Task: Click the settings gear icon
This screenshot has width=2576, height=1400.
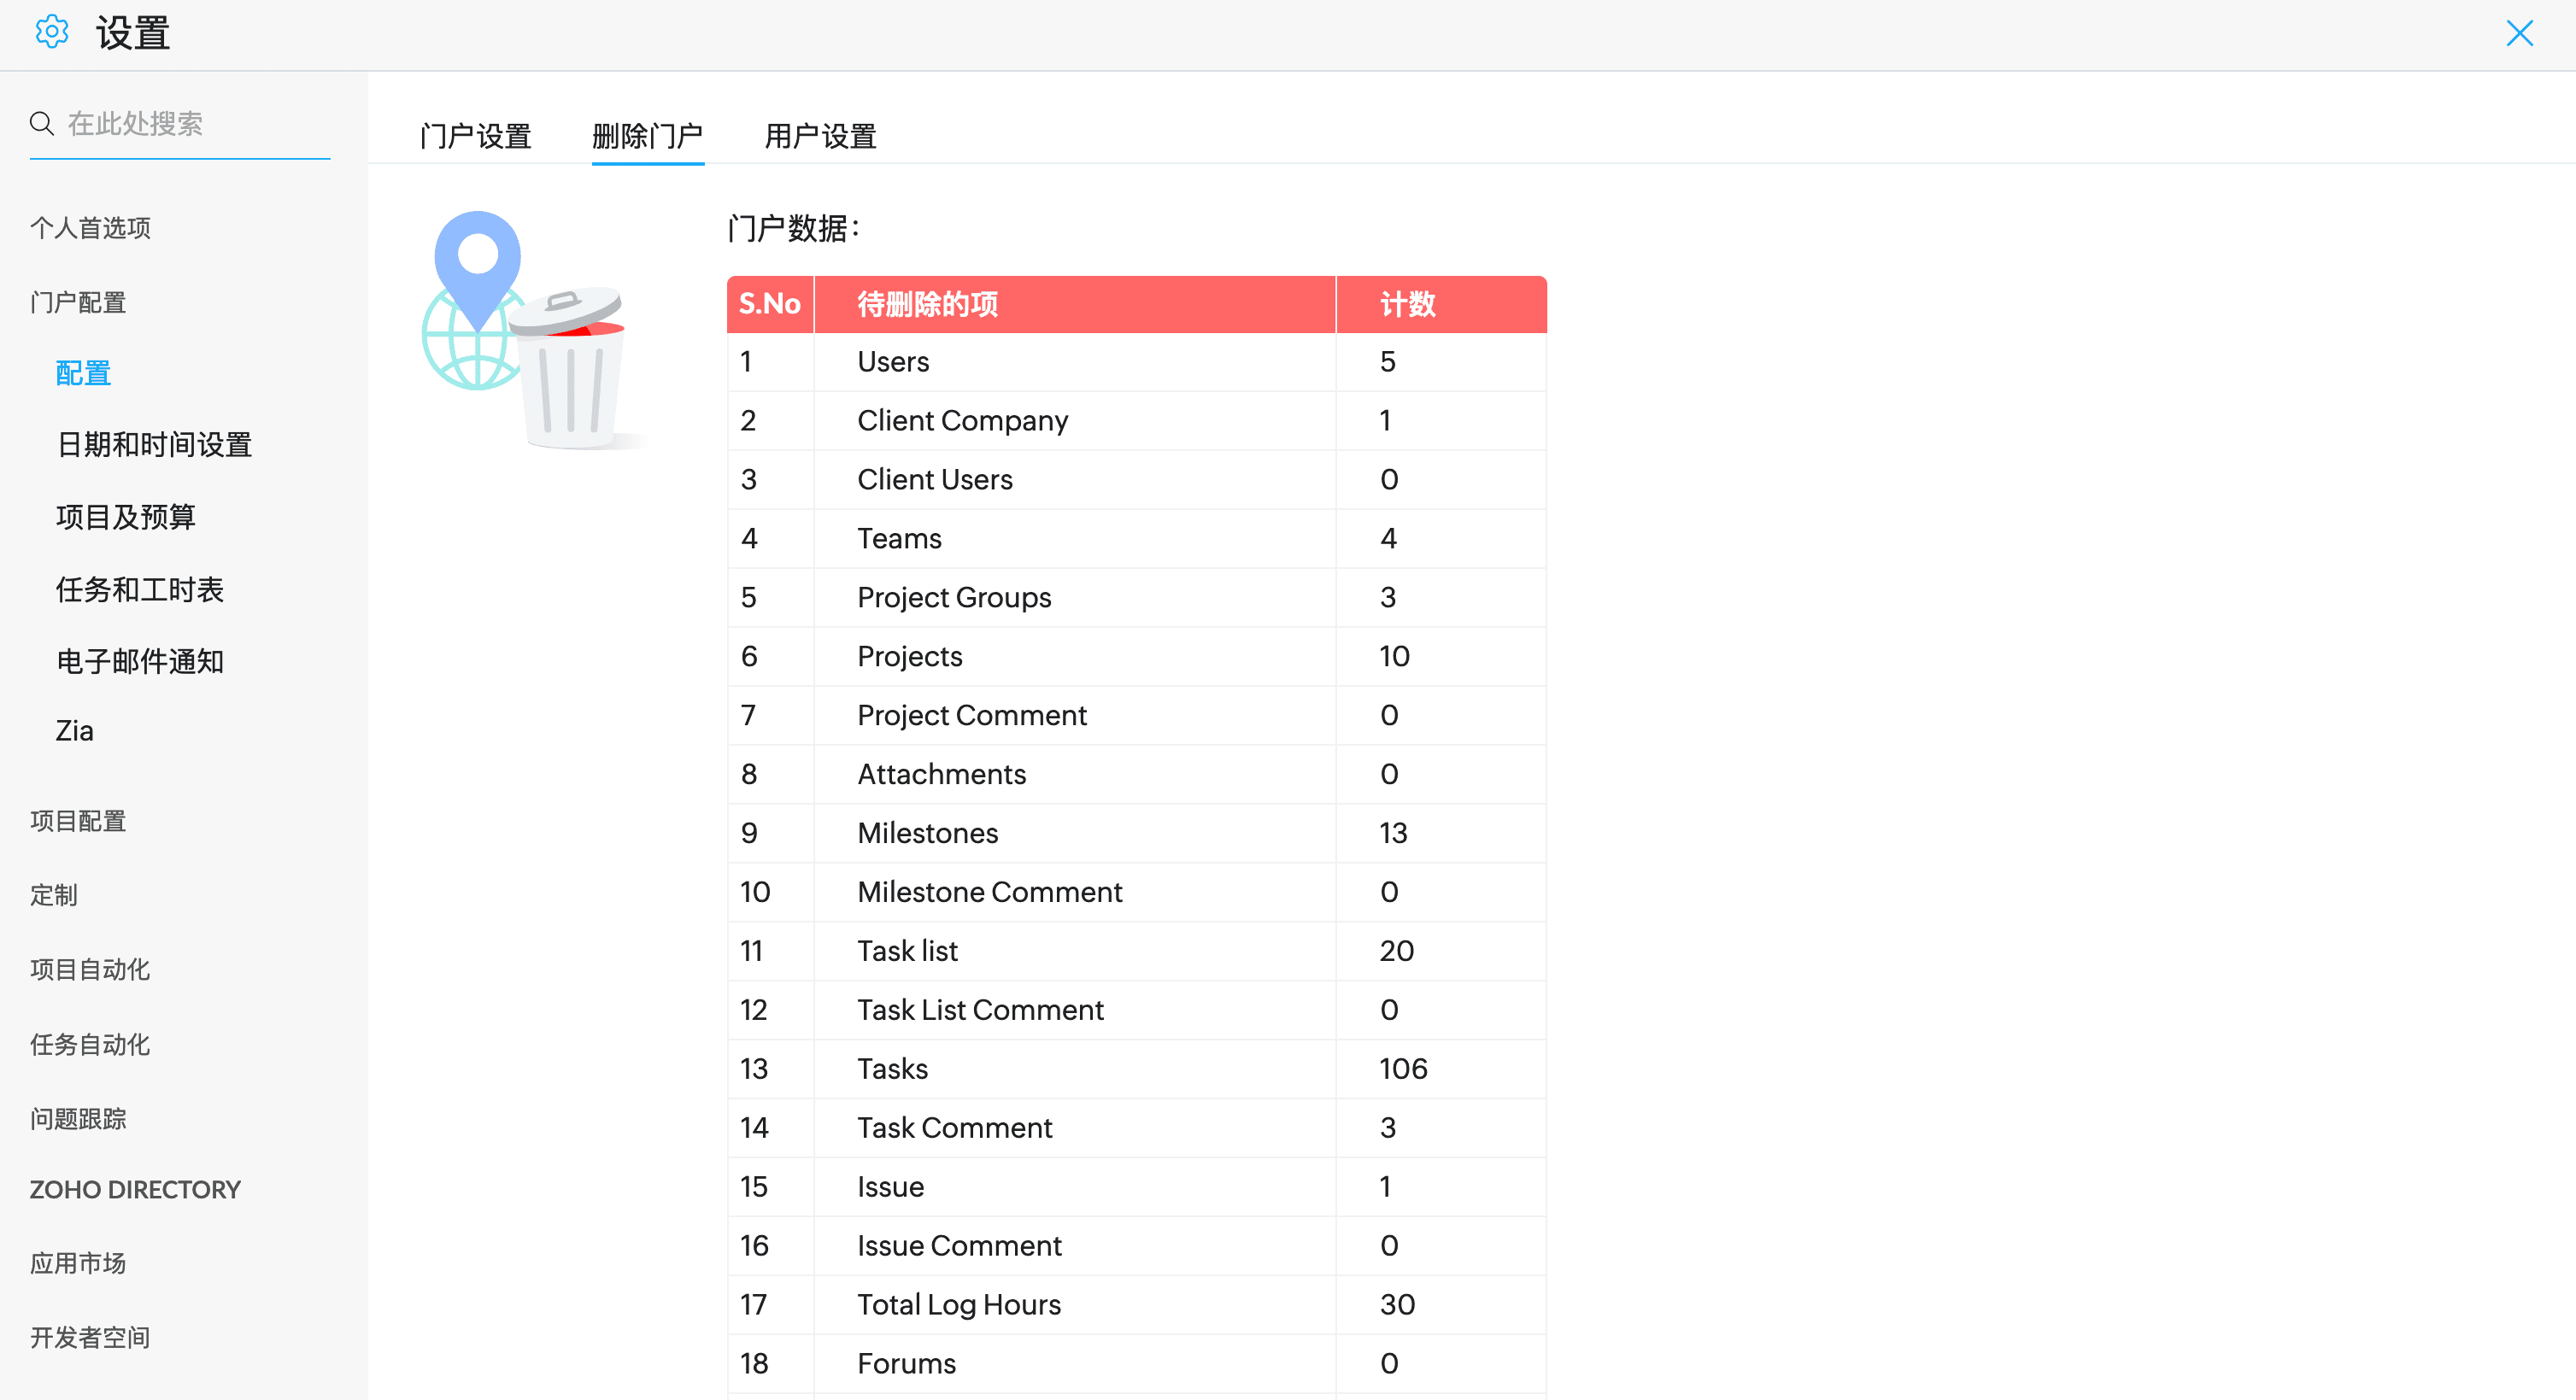Action: pyautogui.click(x=51, y=32)
